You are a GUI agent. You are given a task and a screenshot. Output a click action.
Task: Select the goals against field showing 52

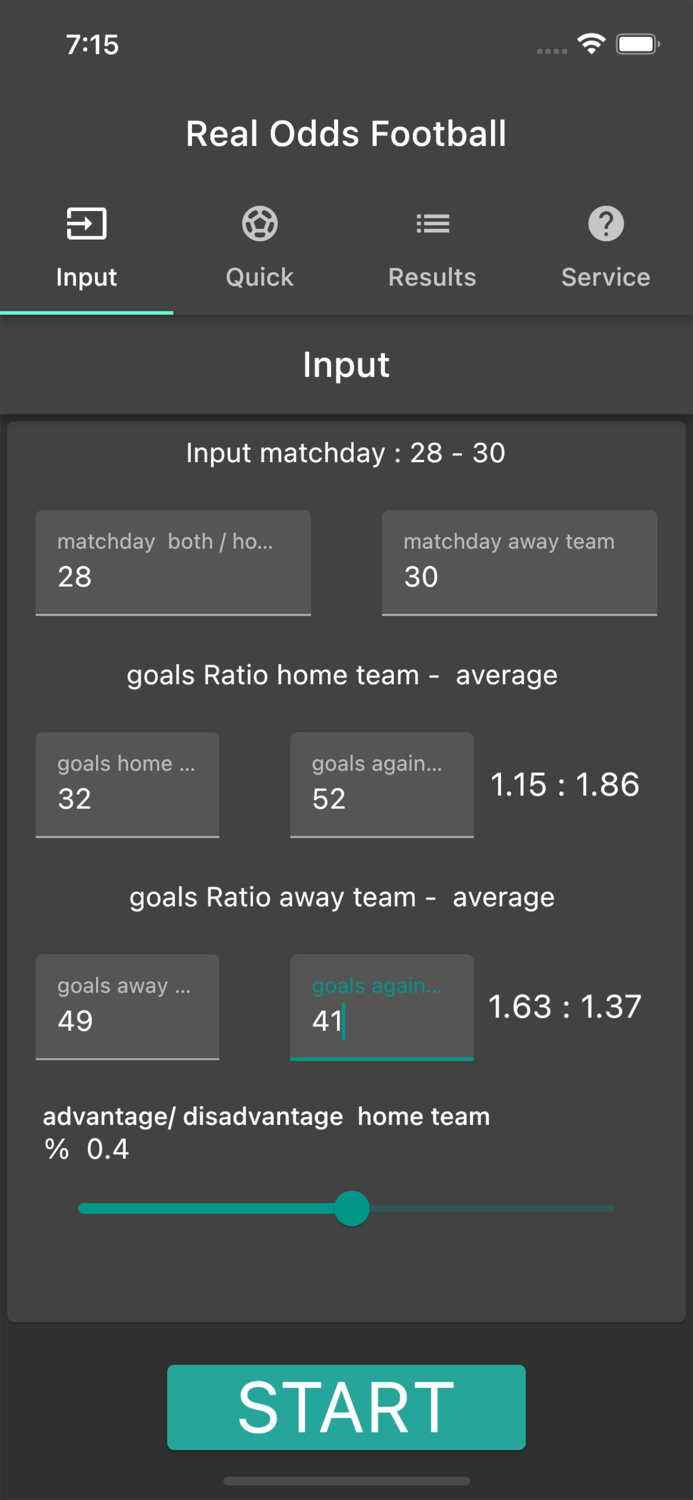[x=381, y=785]
